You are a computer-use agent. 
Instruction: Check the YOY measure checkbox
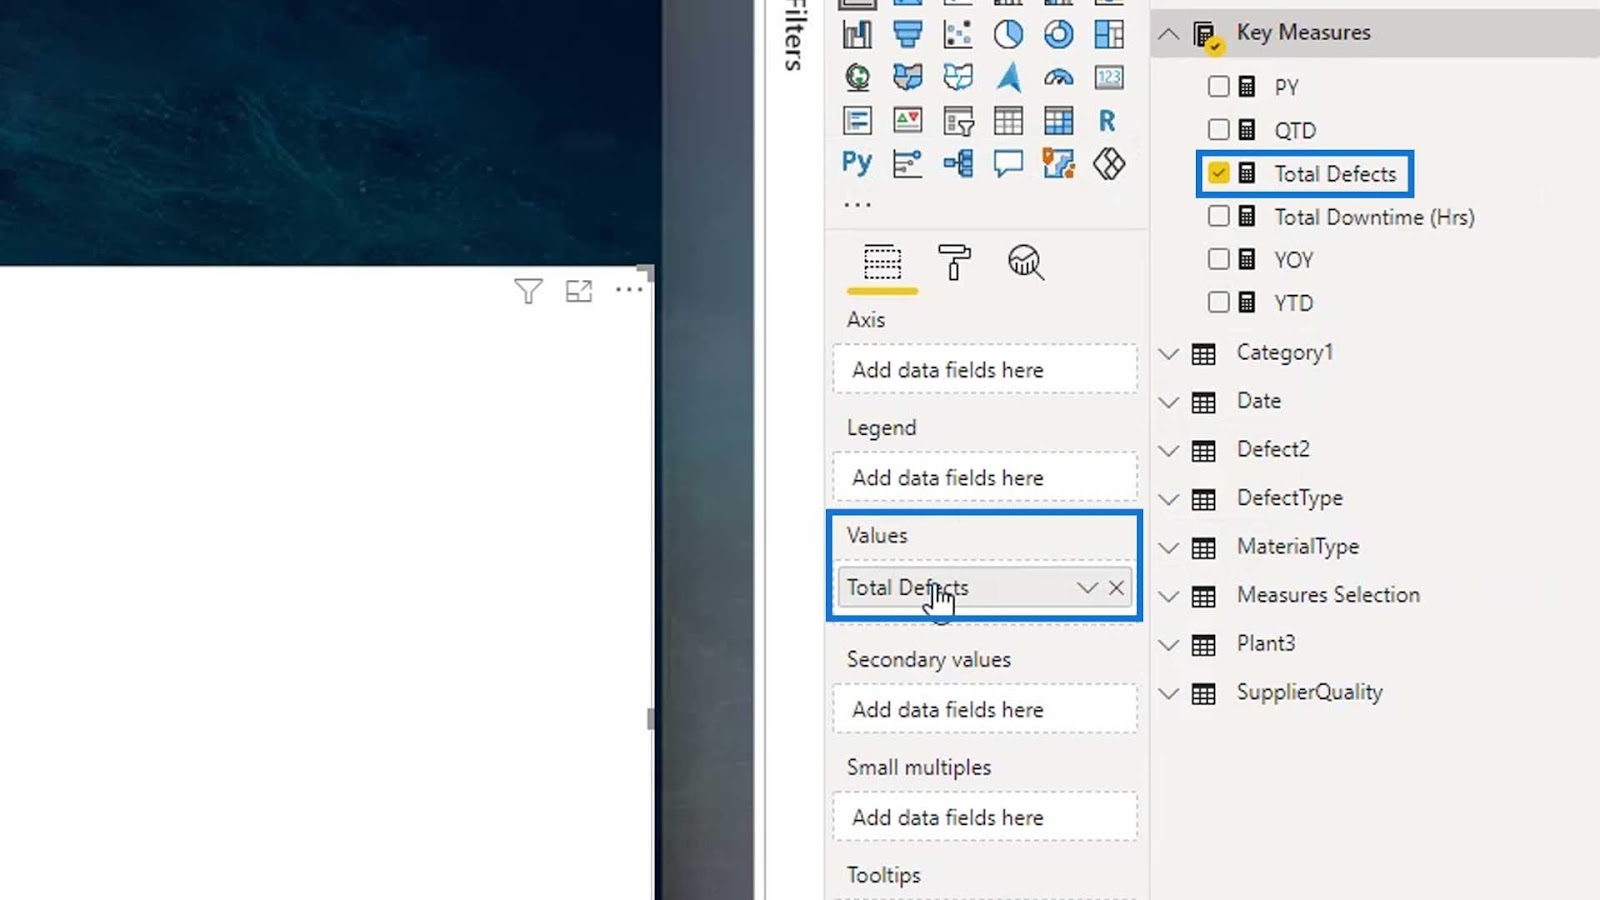(1218, 259)
